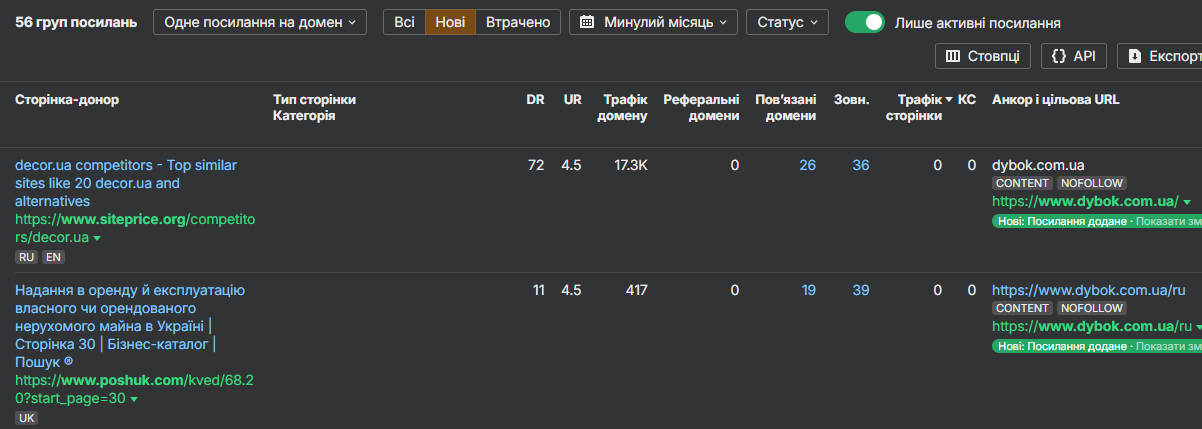Sort by the DR column header

pyautogui.click(x=535, y=100)
